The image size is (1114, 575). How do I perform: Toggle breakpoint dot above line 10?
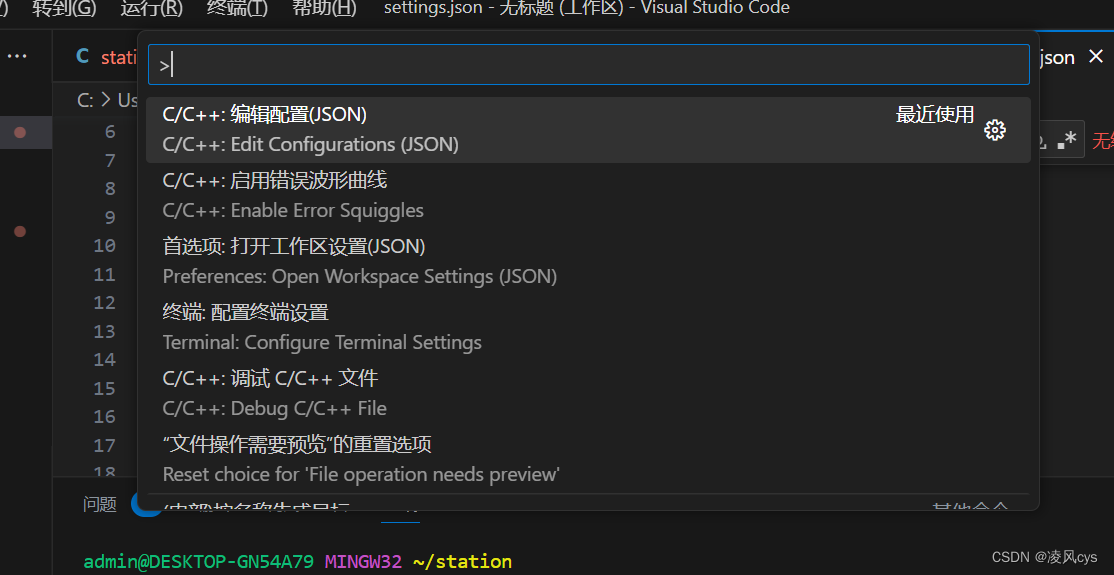click(20, 231)
